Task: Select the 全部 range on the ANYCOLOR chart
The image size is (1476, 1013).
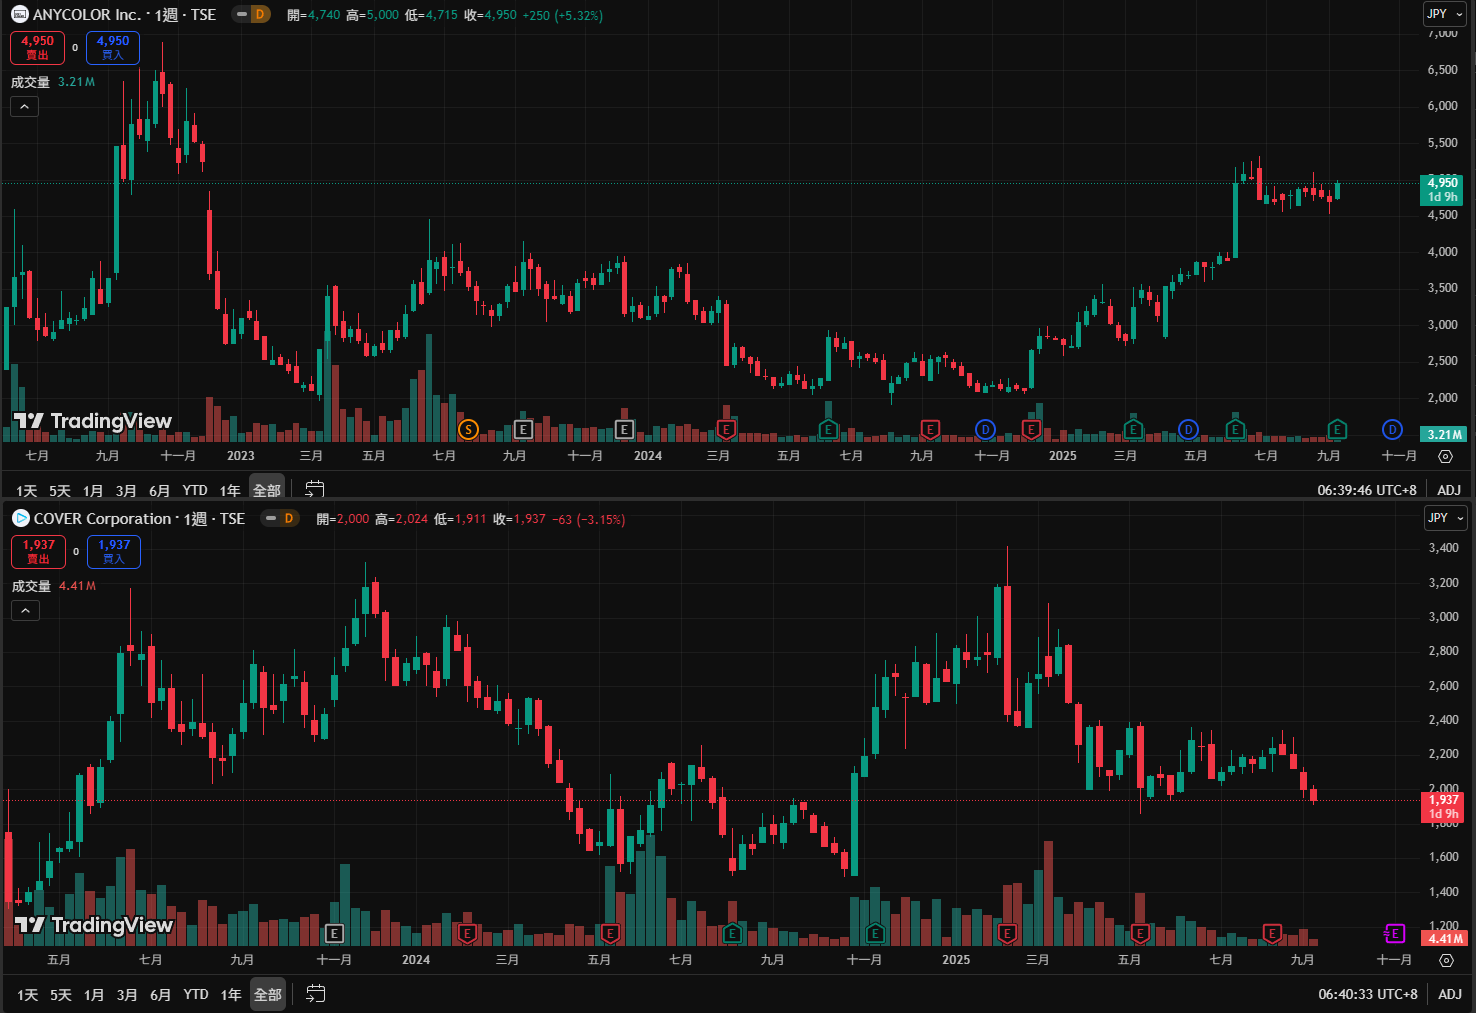Action: coord(267,490)
